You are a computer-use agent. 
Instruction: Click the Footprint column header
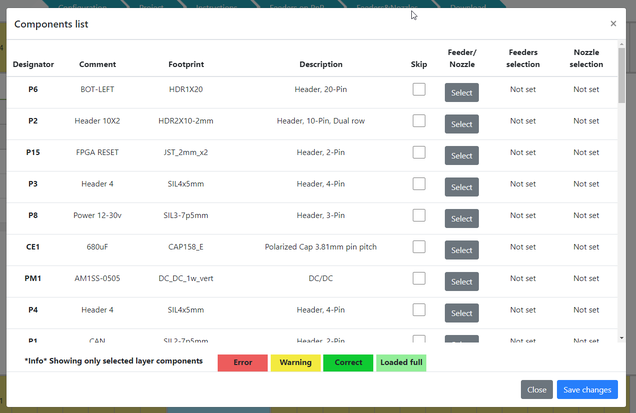(x=185, y=64)
